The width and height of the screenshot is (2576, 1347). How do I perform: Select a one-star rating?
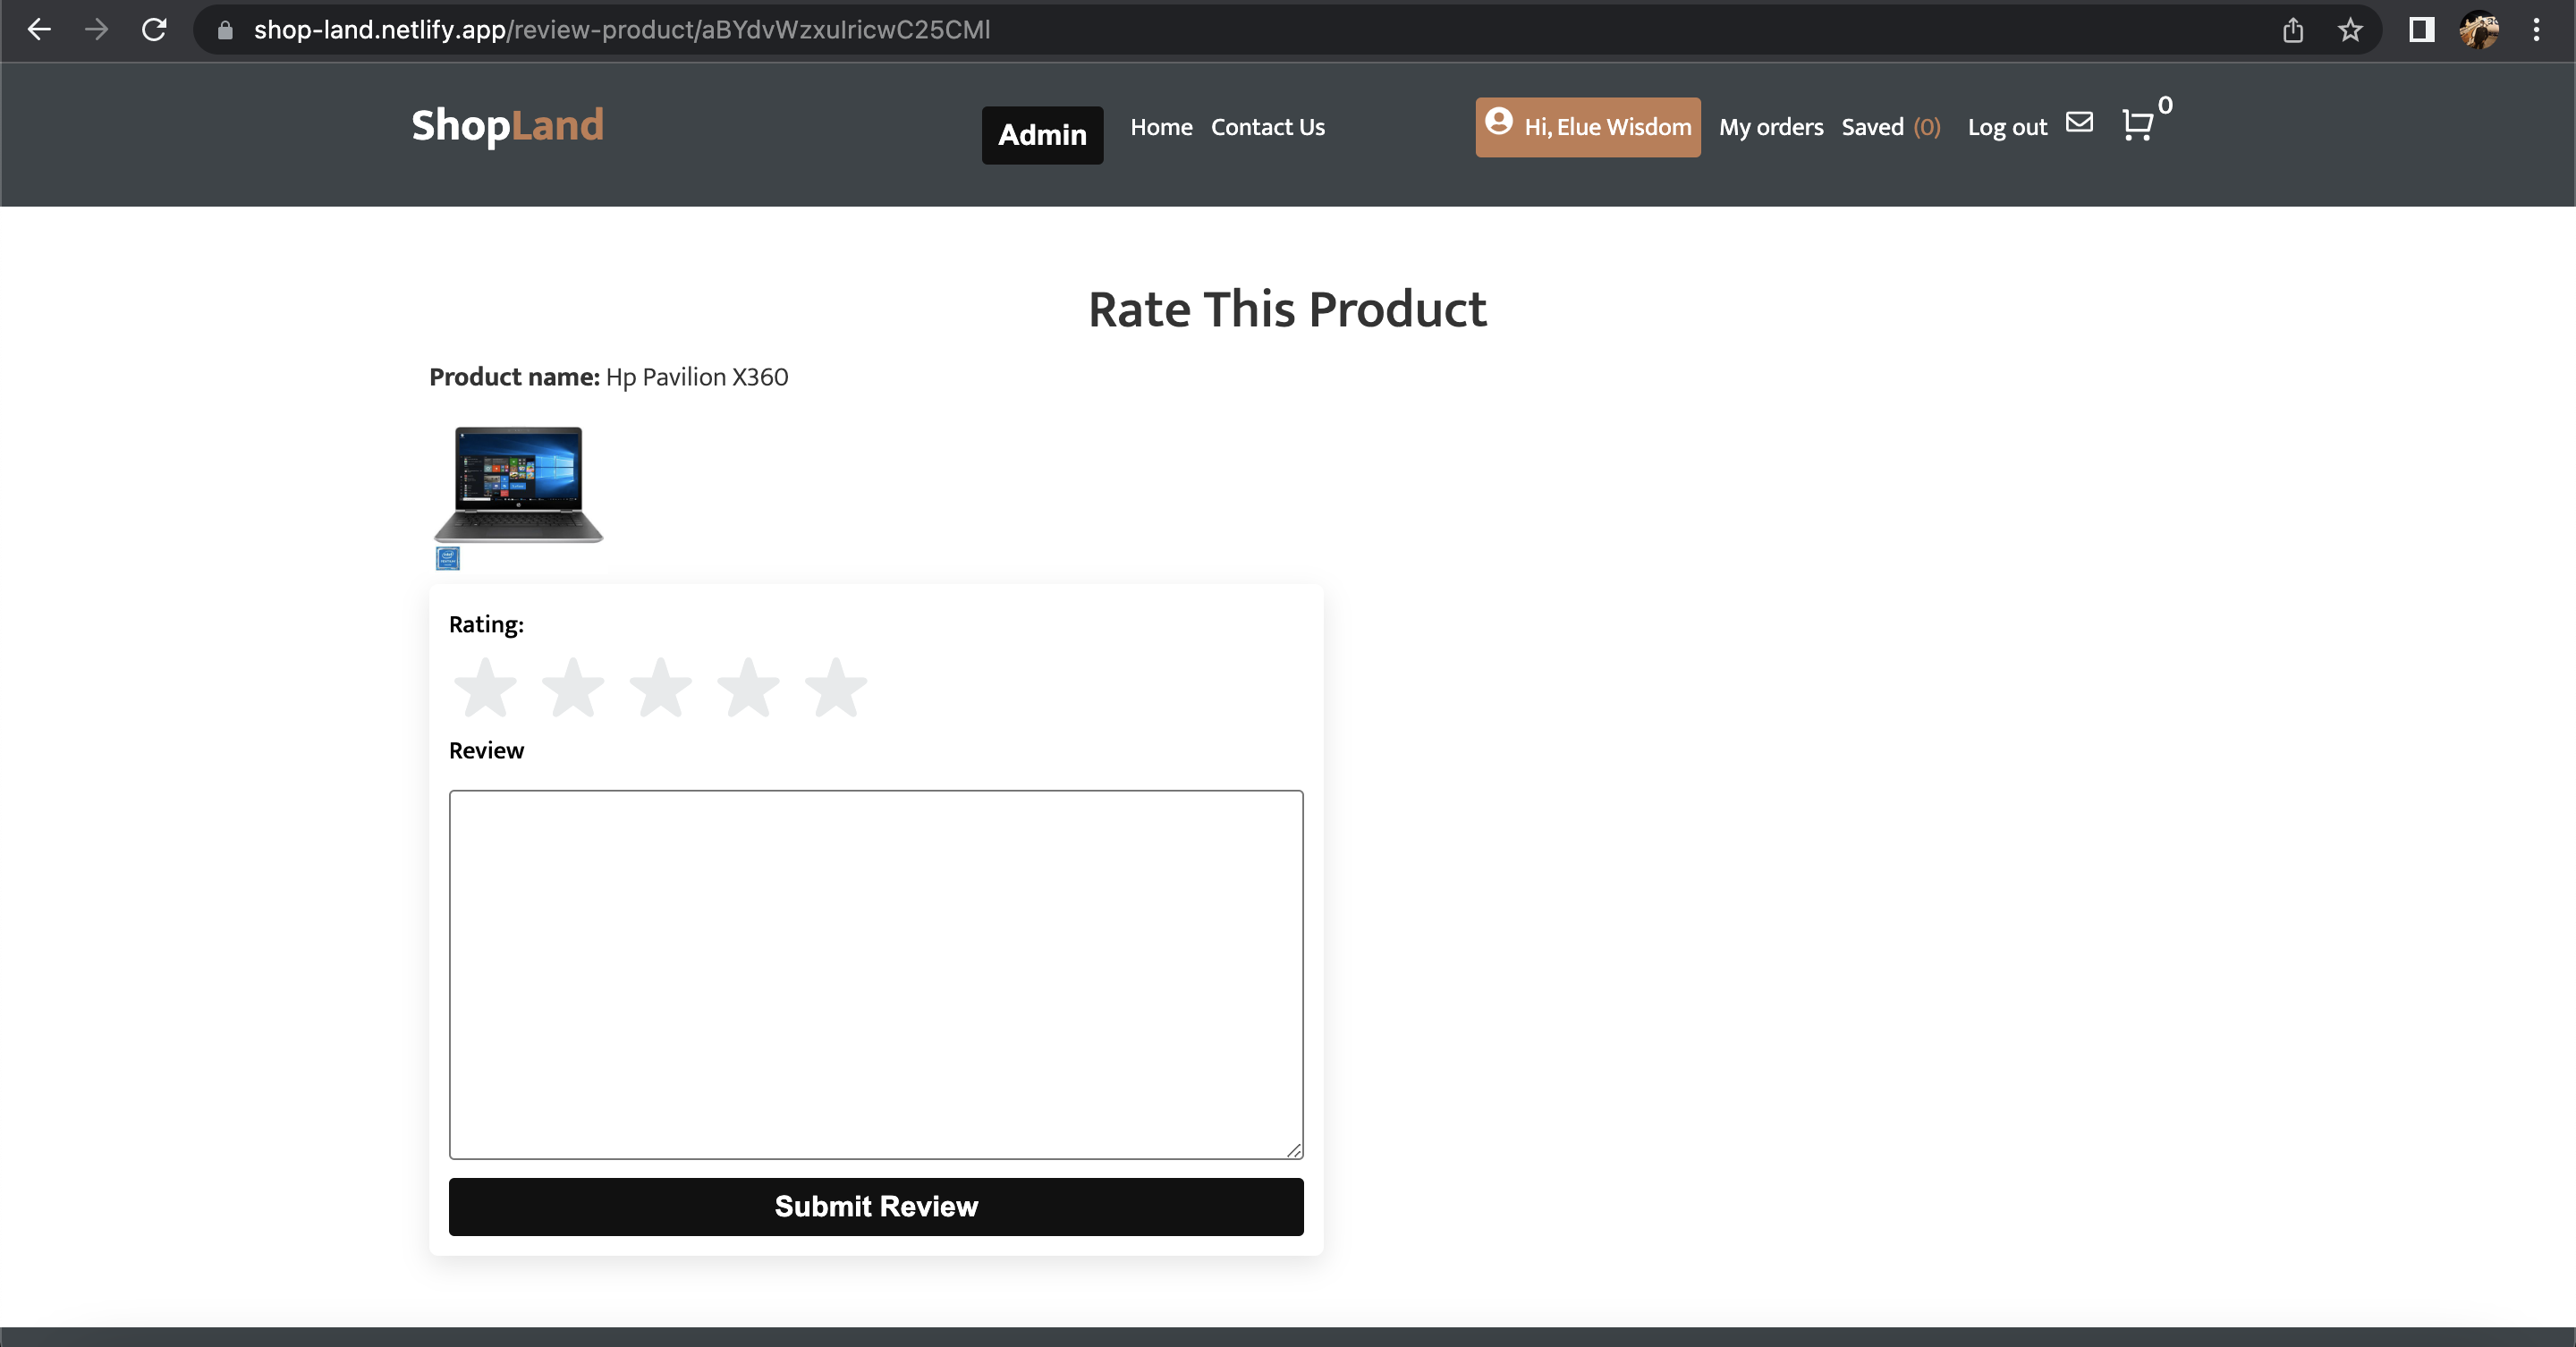pyautogui.click(x=486, y=687)
